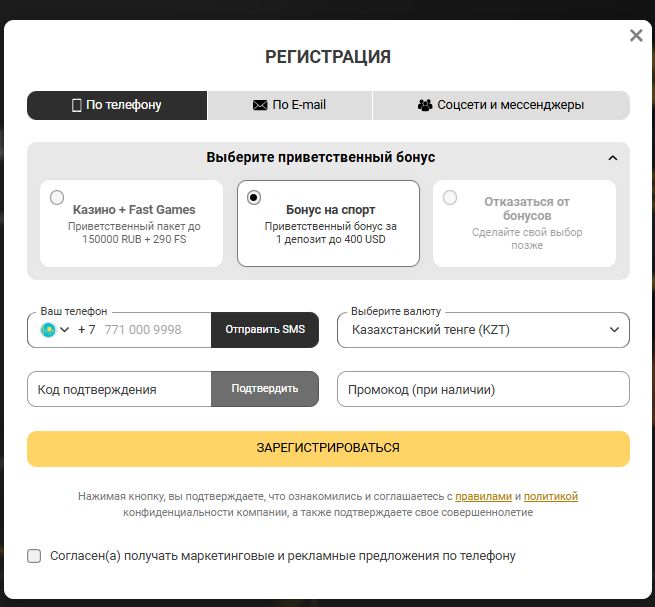Image resolution: width=655 pixels, height=607 pixels.
Task: Switch to Соцсети и мессенджеры tab
Action: pyautogui.click(x=501, y=105)
